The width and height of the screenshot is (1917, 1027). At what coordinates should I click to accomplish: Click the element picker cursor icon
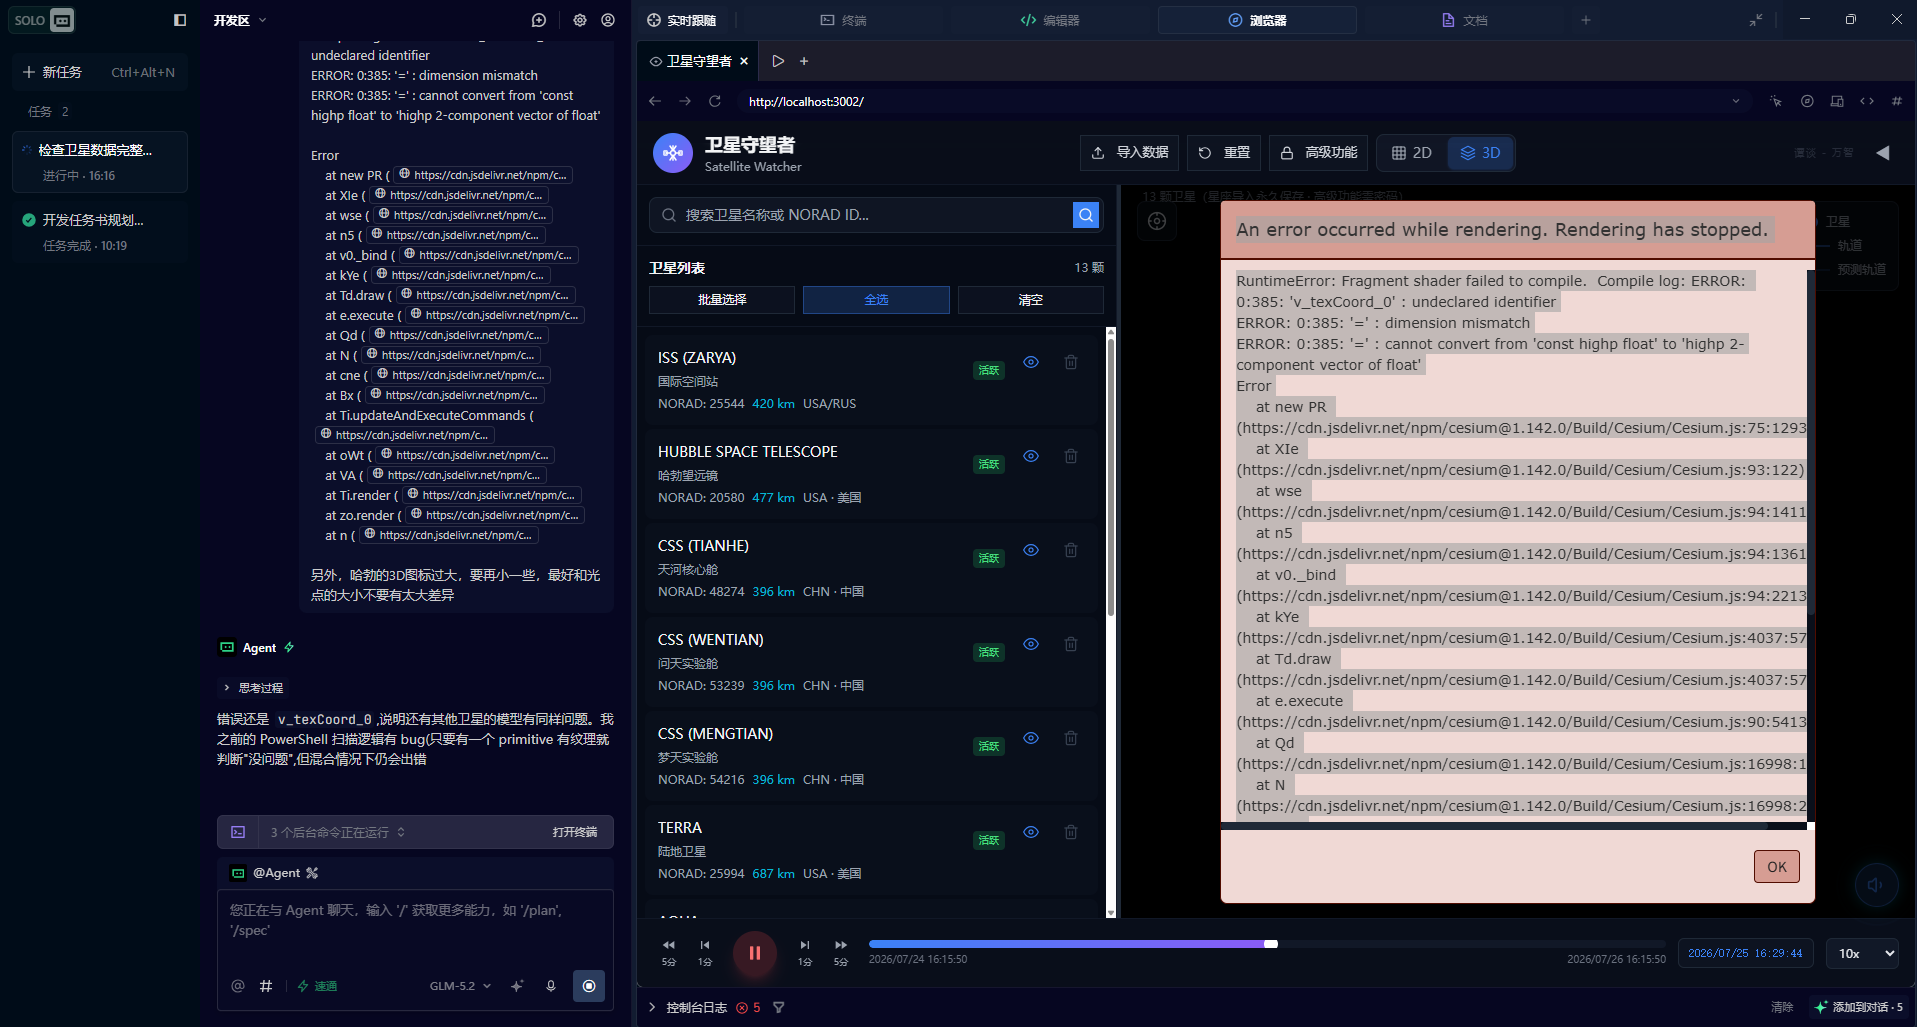1776,101
